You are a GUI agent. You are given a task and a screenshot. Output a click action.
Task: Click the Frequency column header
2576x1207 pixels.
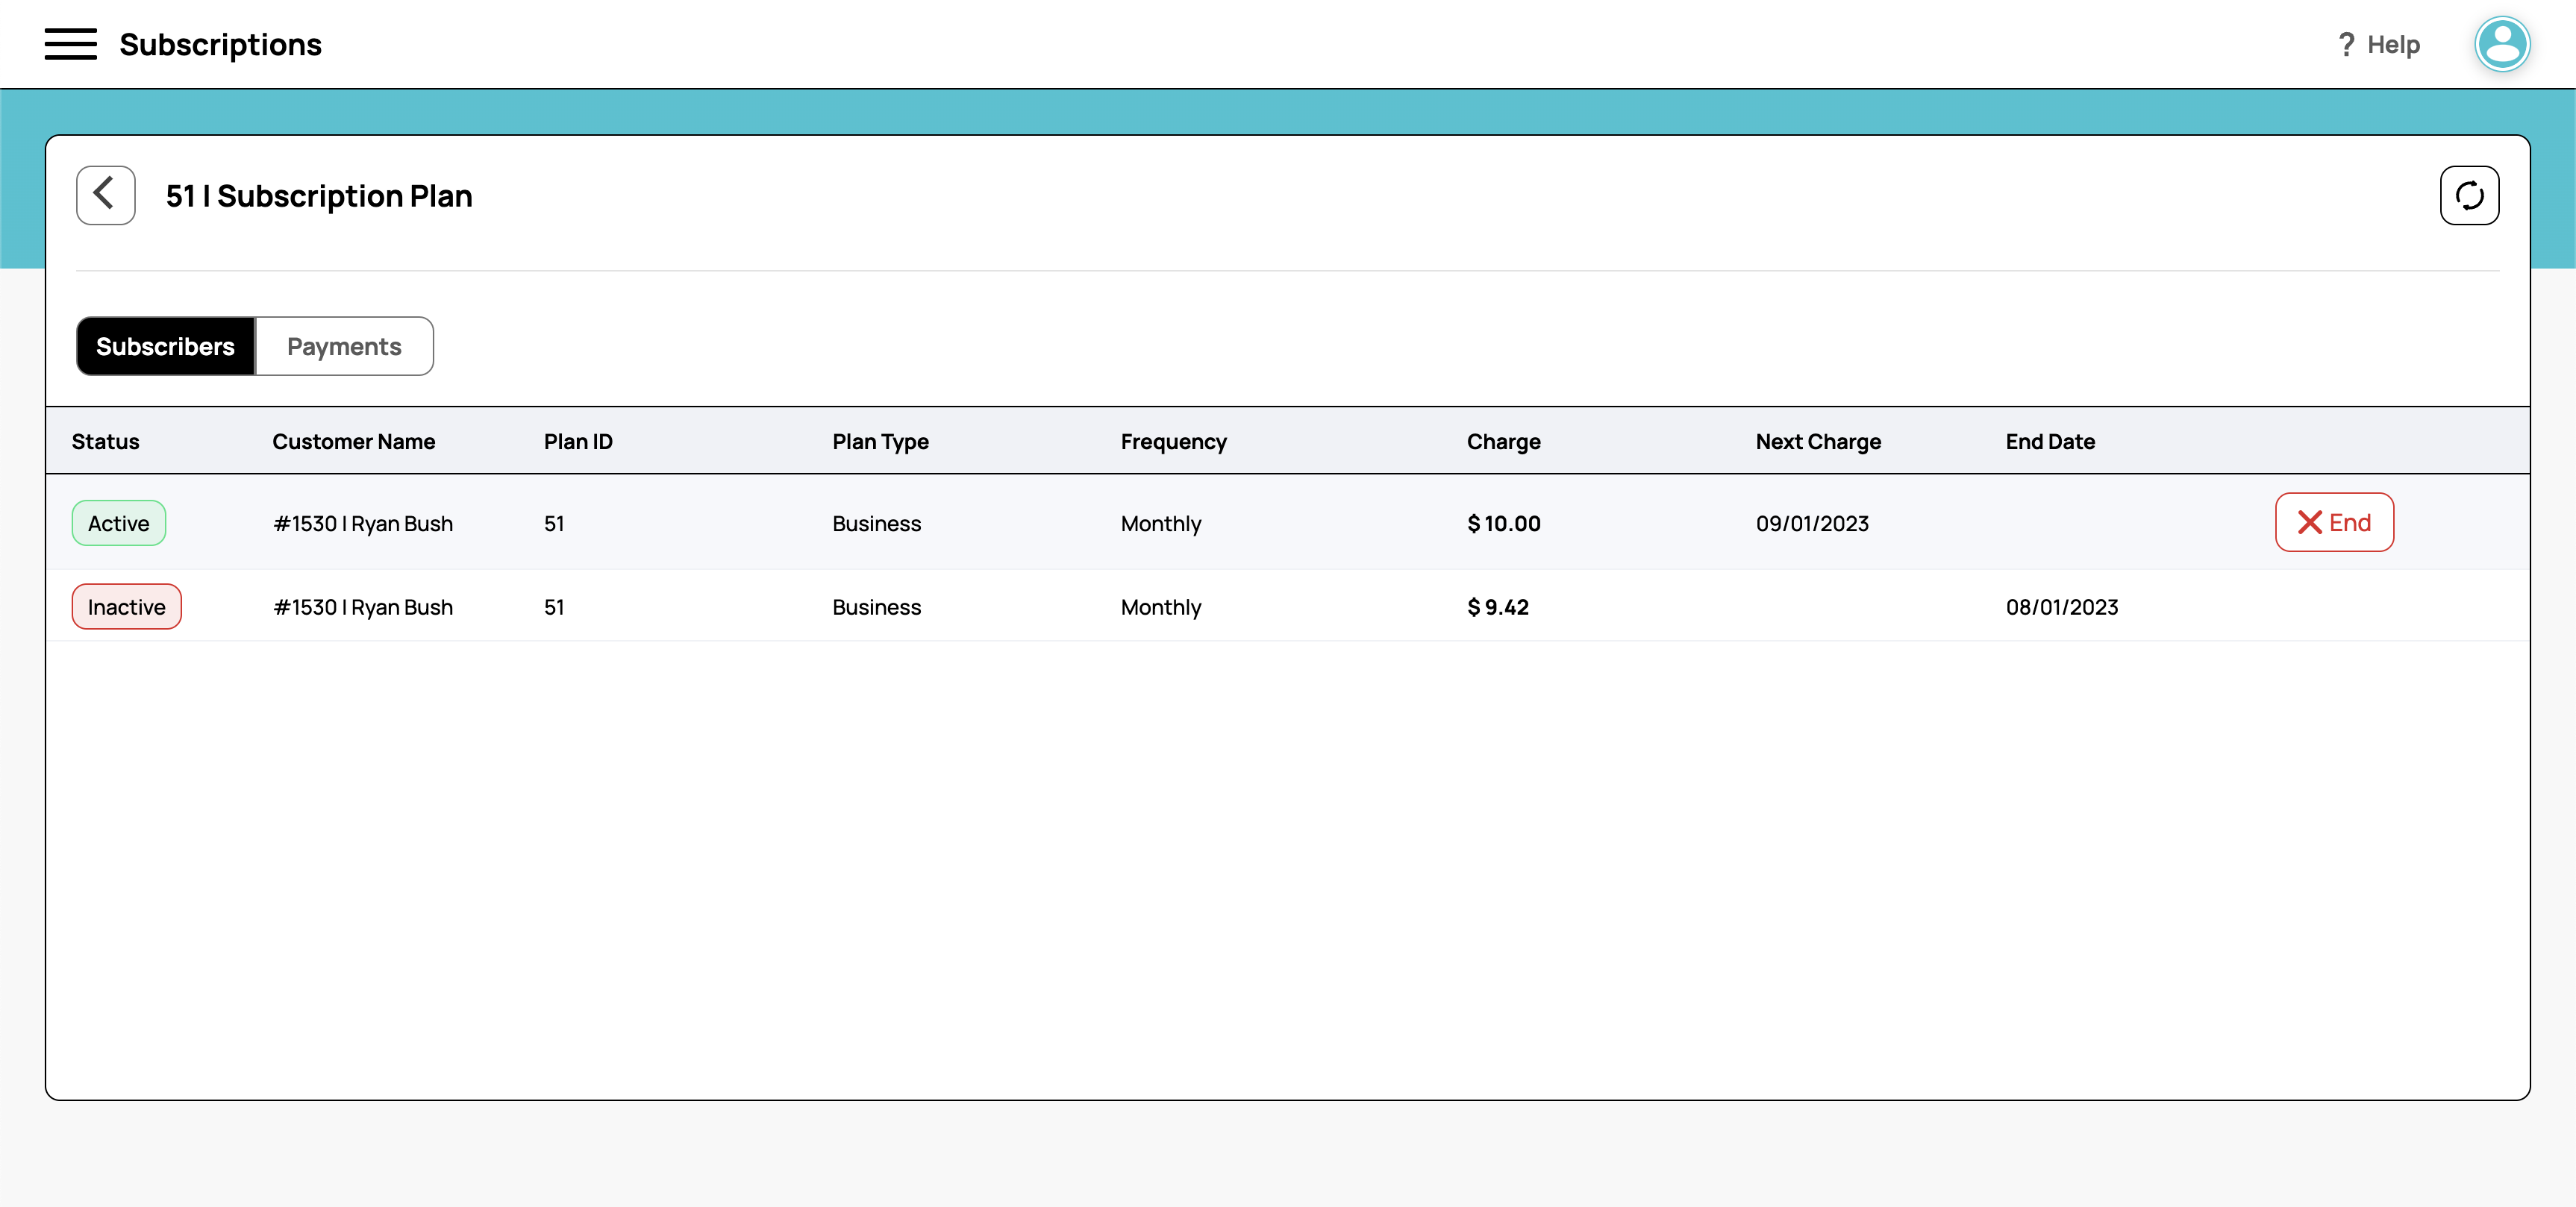(x=1173, y=441)
